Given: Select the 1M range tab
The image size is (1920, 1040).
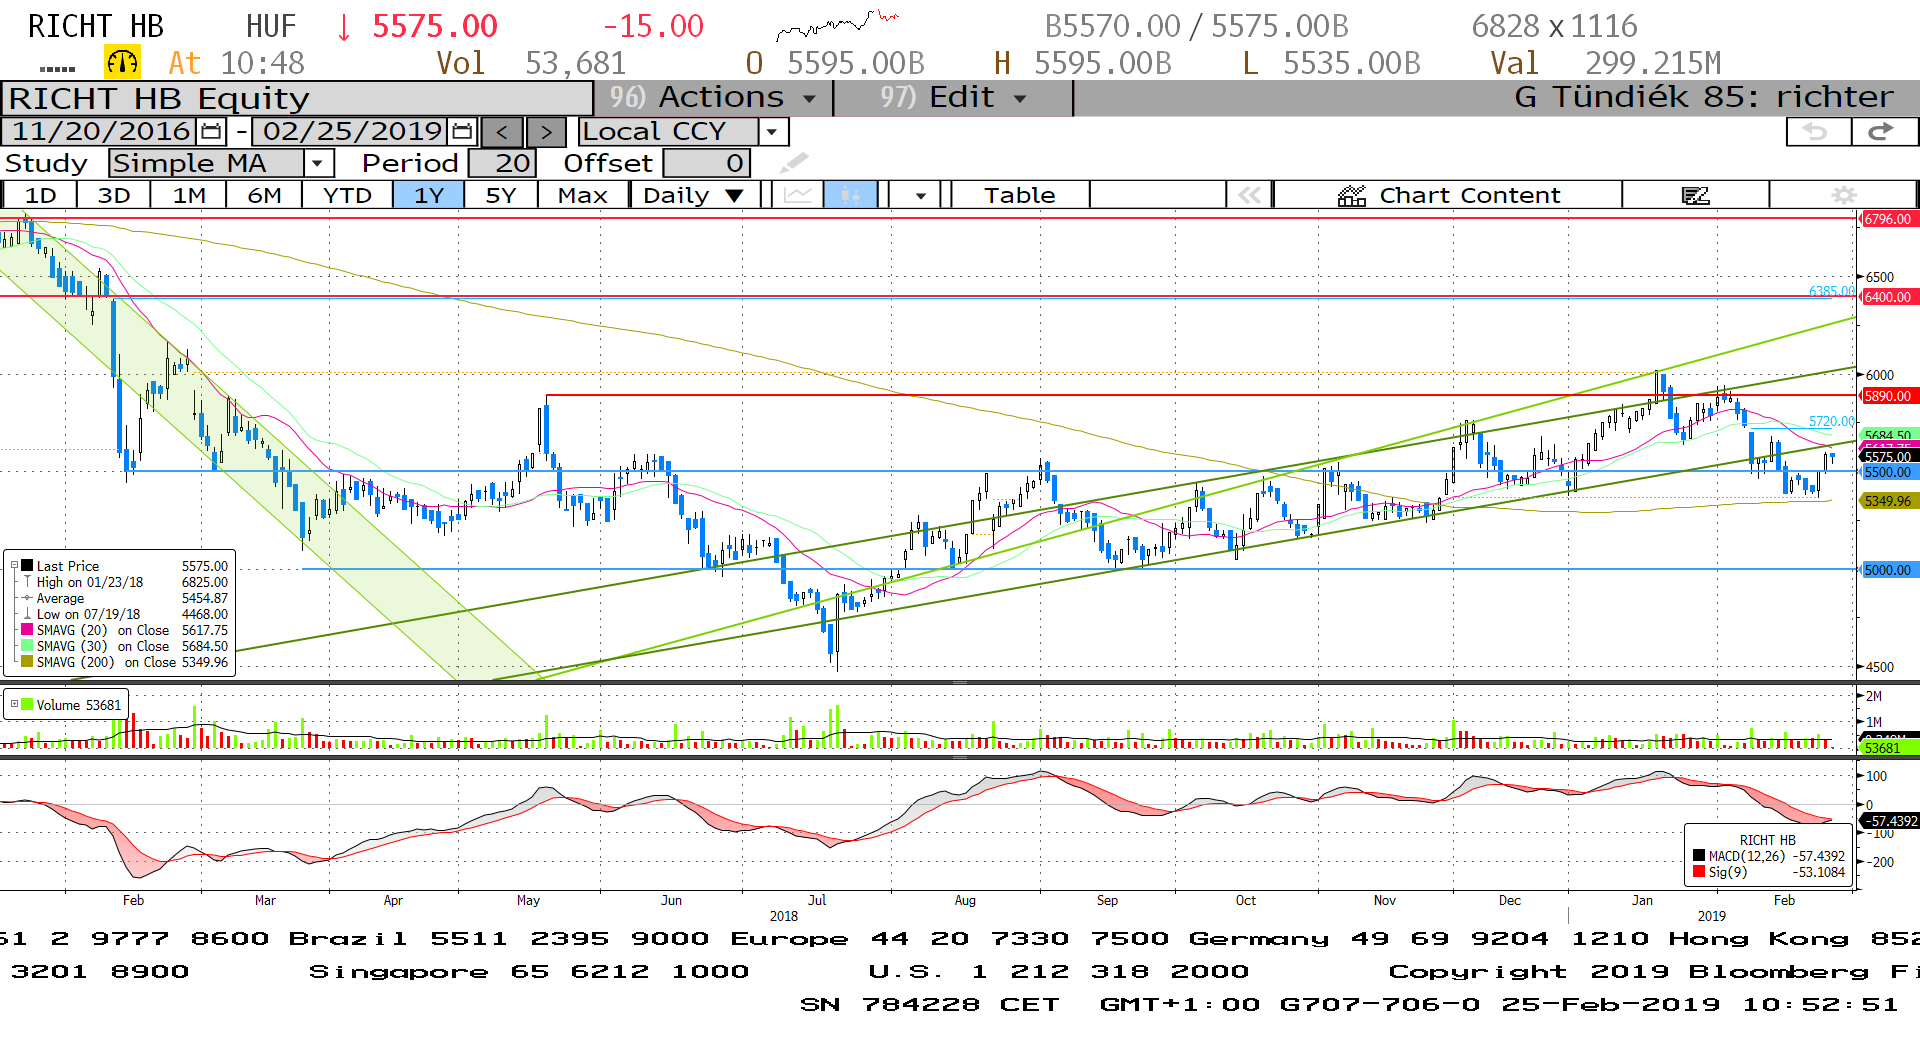Looking at the screenshot, I should click(x=189, y=195).
